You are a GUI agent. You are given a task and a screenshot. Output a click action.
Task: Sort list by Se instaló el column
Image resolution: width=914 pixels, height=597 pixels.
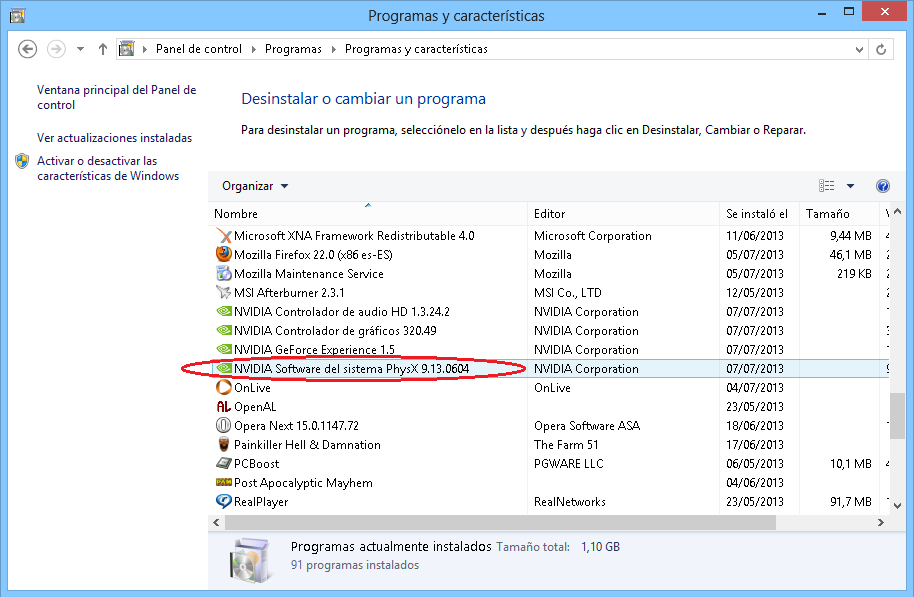pyautogui.click(x=760, y=213)
